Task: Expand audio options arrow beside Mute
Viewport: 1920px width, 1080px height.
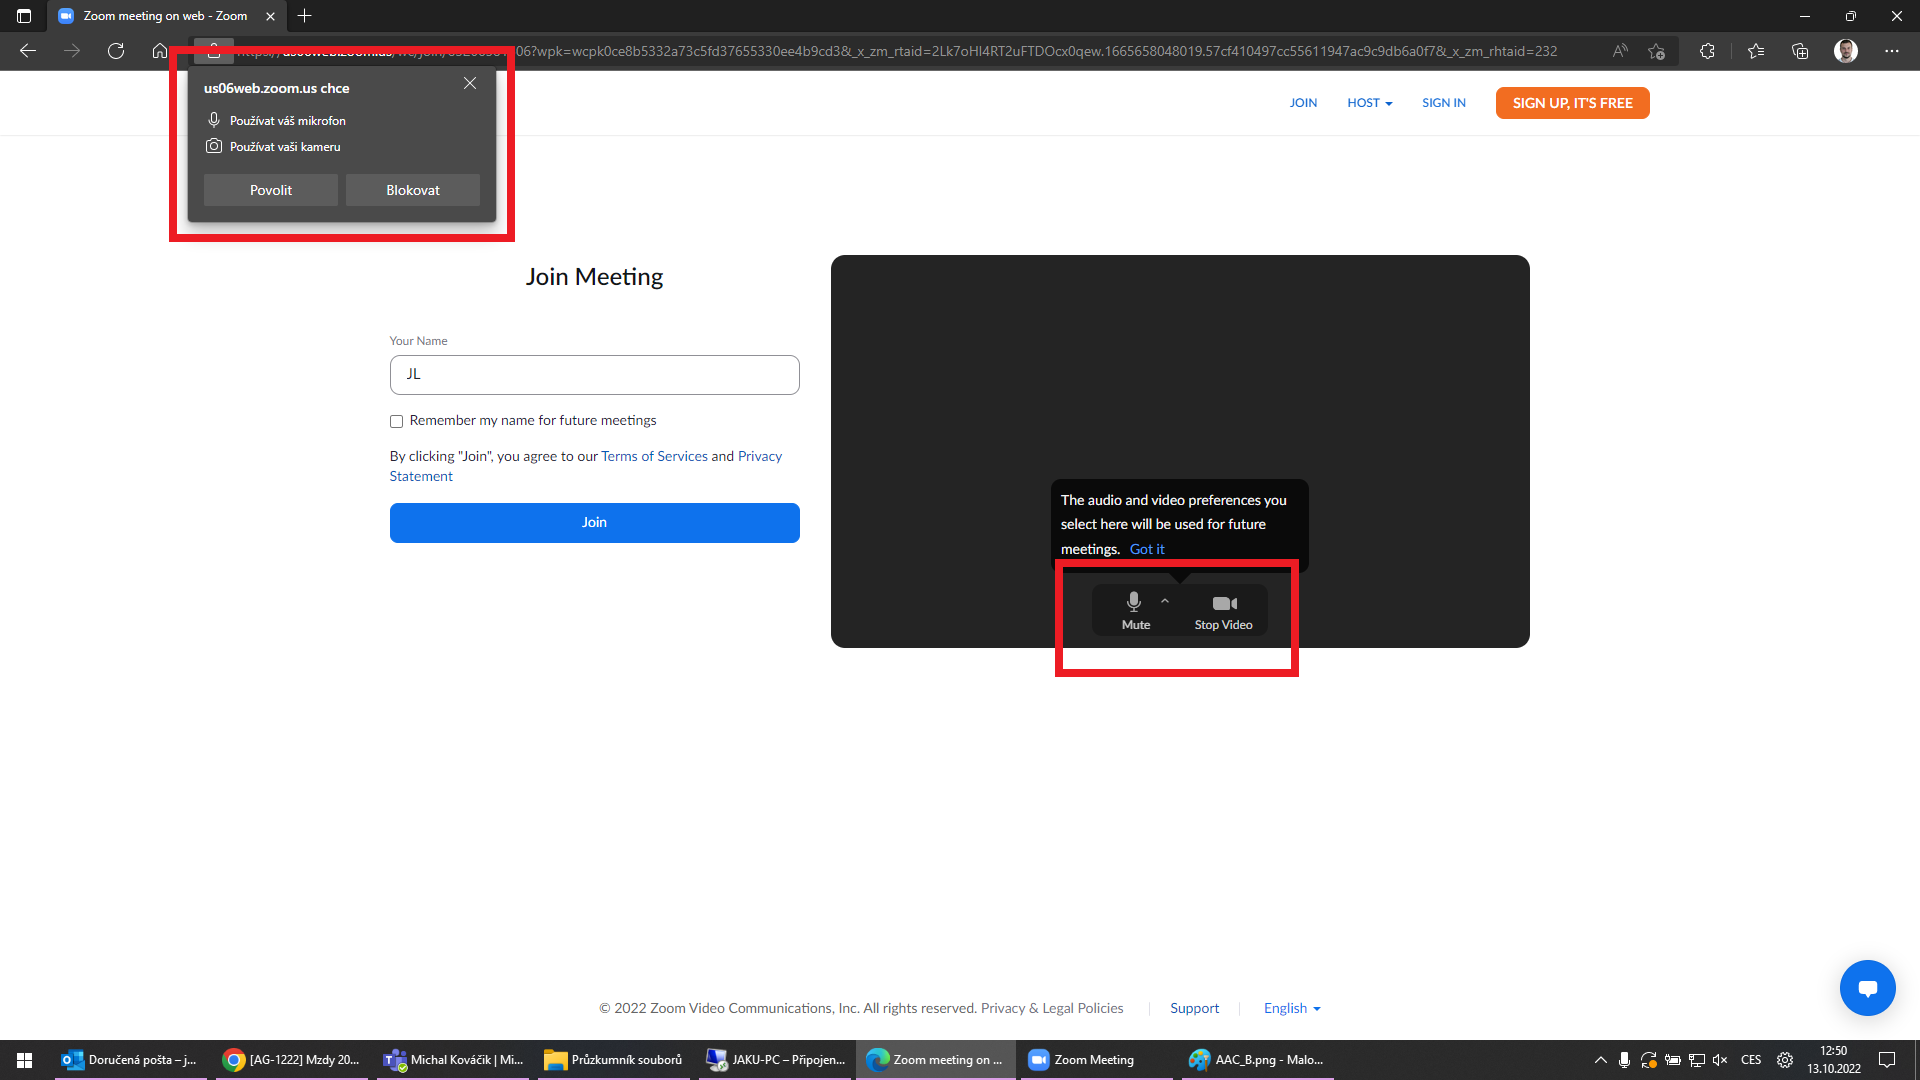Action: [1165, 601]
